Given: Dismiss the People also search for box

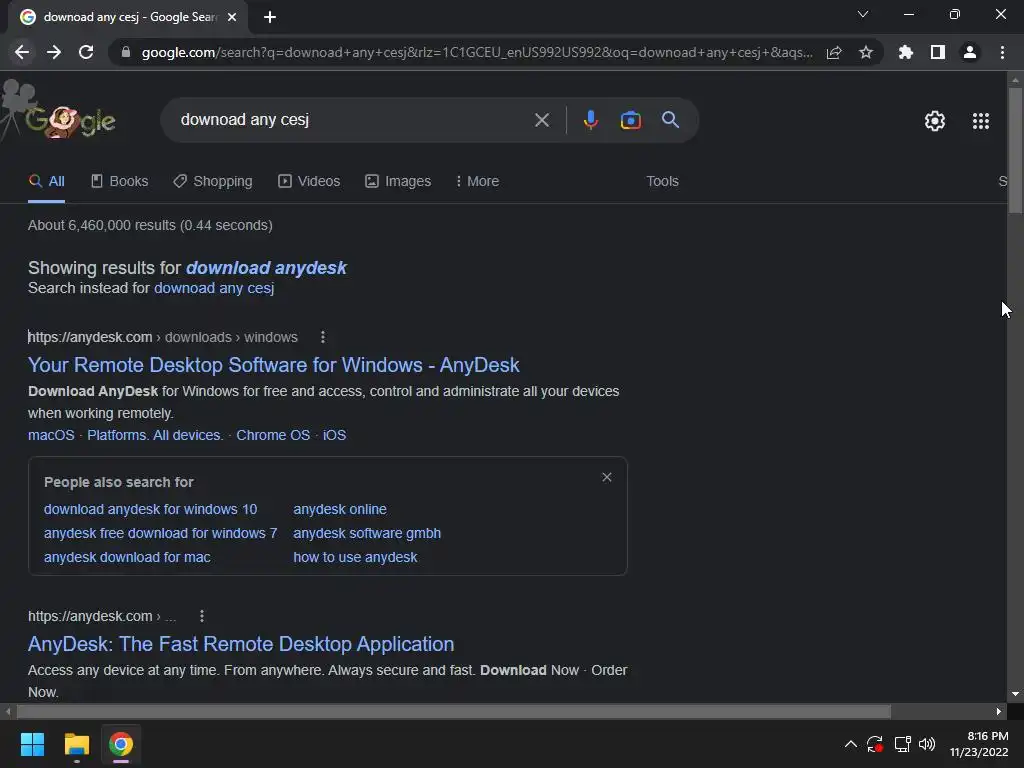Looking at the screenshot, I should click(x=607, y=477).
